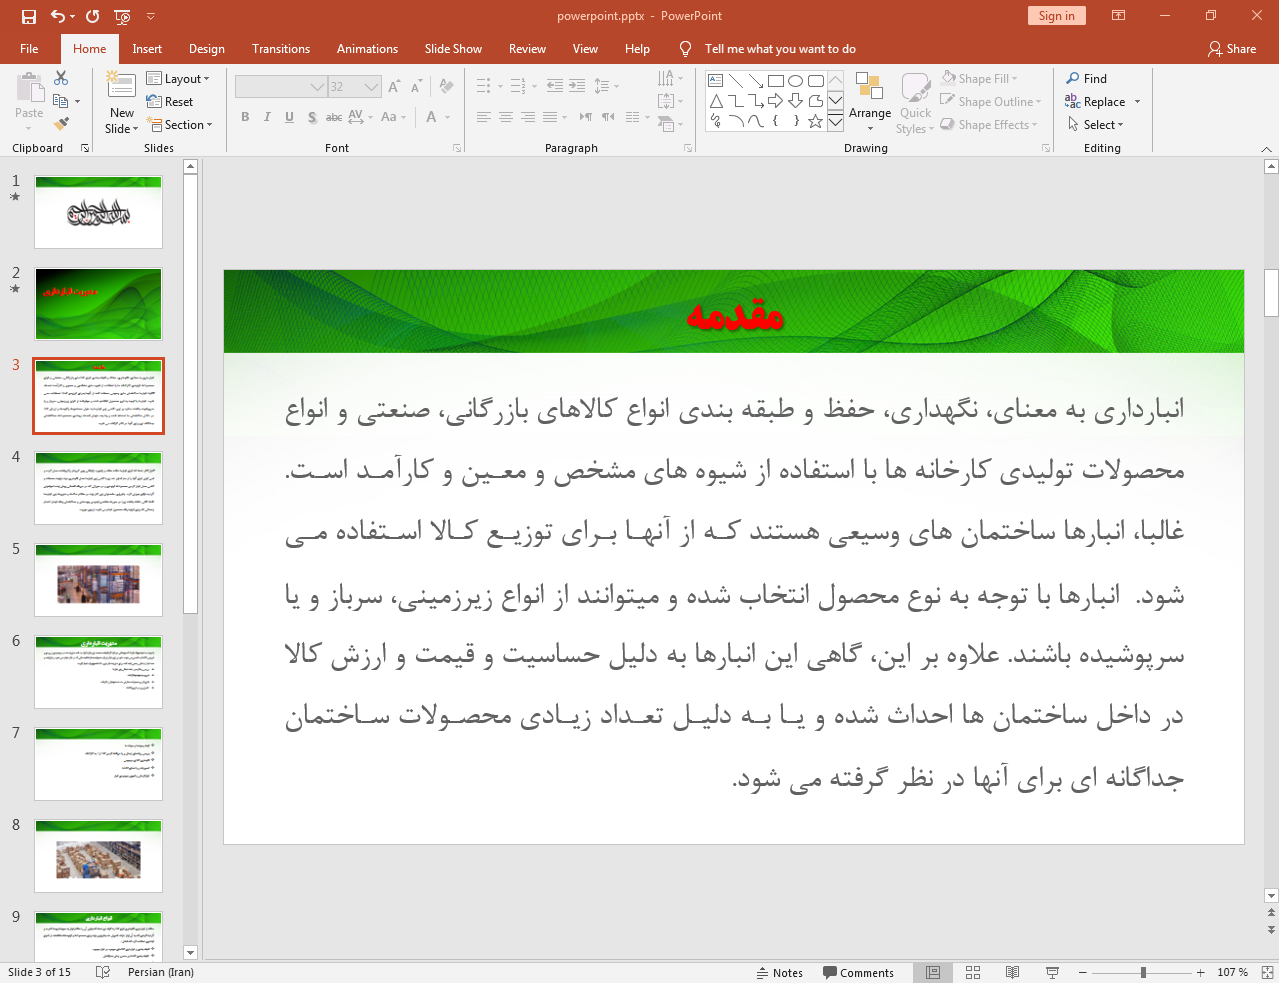
Task: Cut selection with scissors icon
Action: 61,78
